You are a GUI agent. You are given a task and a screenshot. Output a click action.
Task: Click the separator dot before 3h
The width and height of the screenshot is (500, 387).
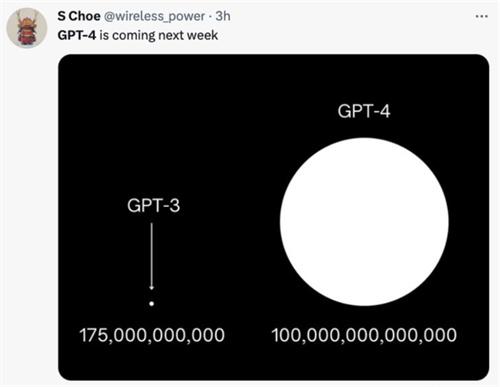[210, 16]
